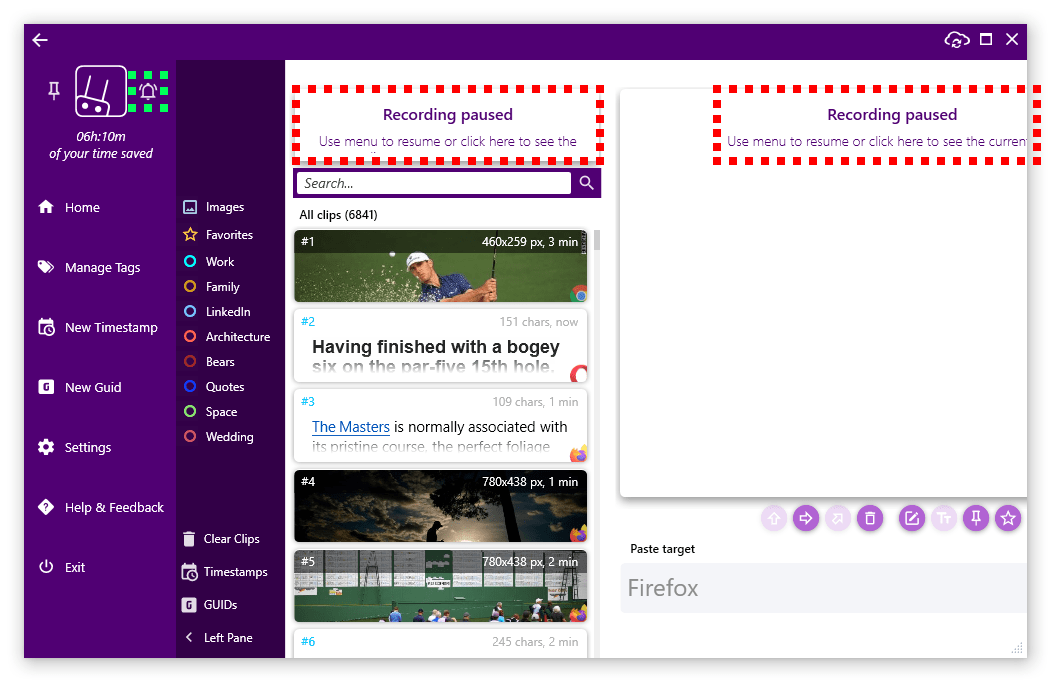Click Exit to quit the app
The width and height of the screenshot is (1051, 682).
click(x=62, y=567)
